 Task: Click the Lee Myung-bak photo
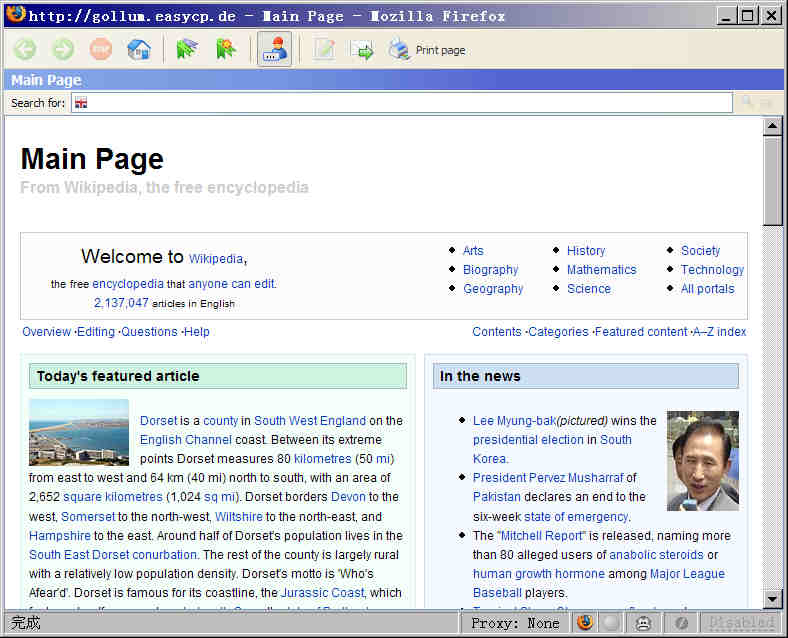coord(703,461)
